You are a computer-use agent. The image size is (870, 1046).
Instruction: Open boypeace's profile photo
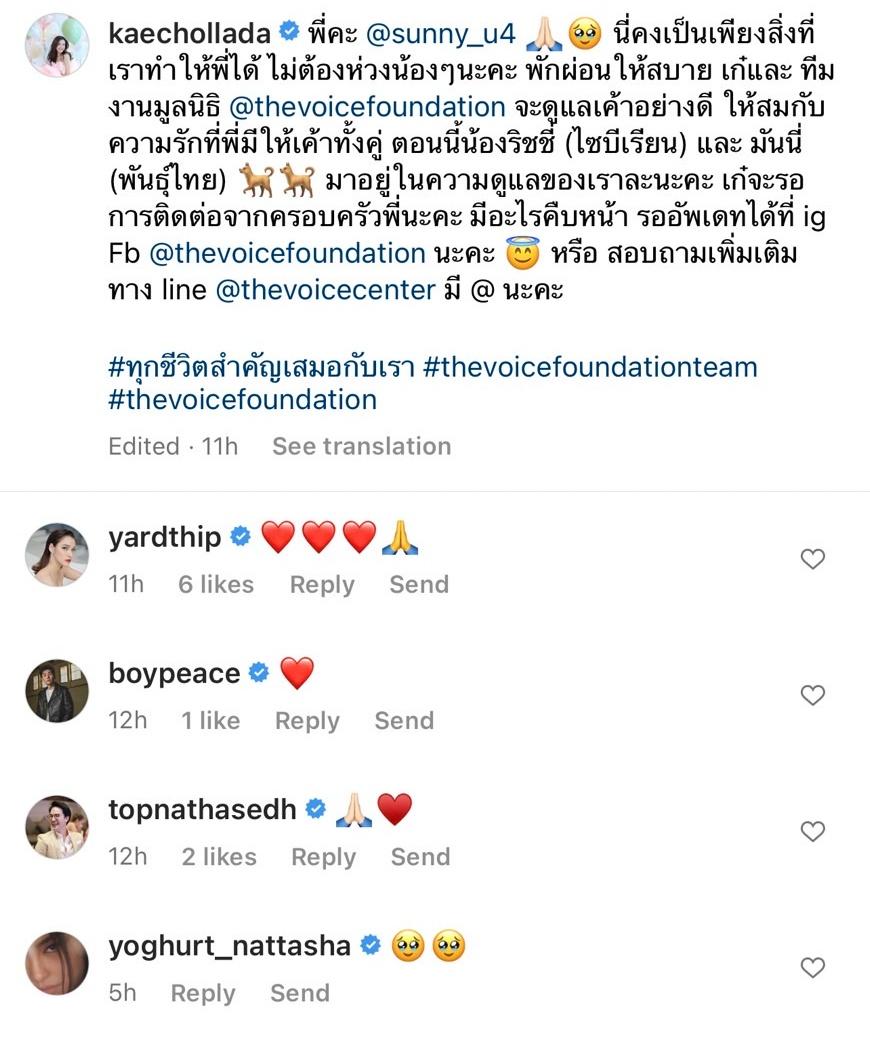click(x=57, y=690)
